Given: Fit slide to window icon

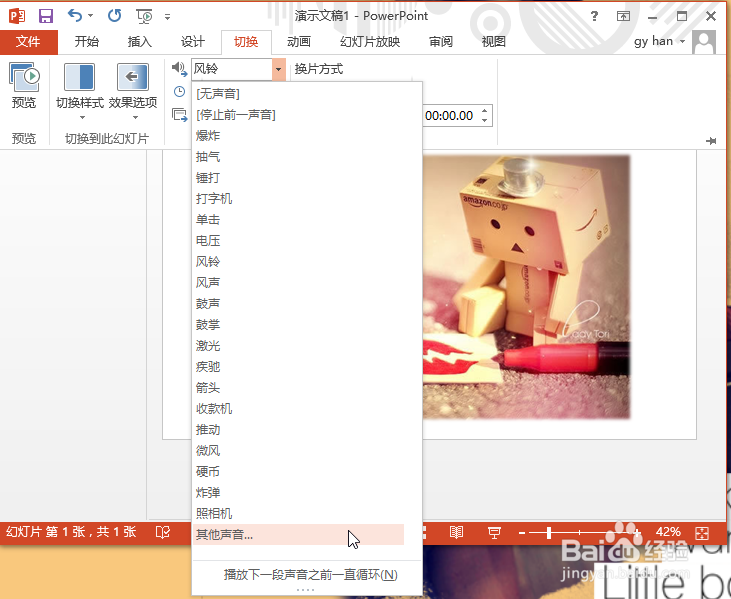Looking at the screenshot, I should click(702, 532).
